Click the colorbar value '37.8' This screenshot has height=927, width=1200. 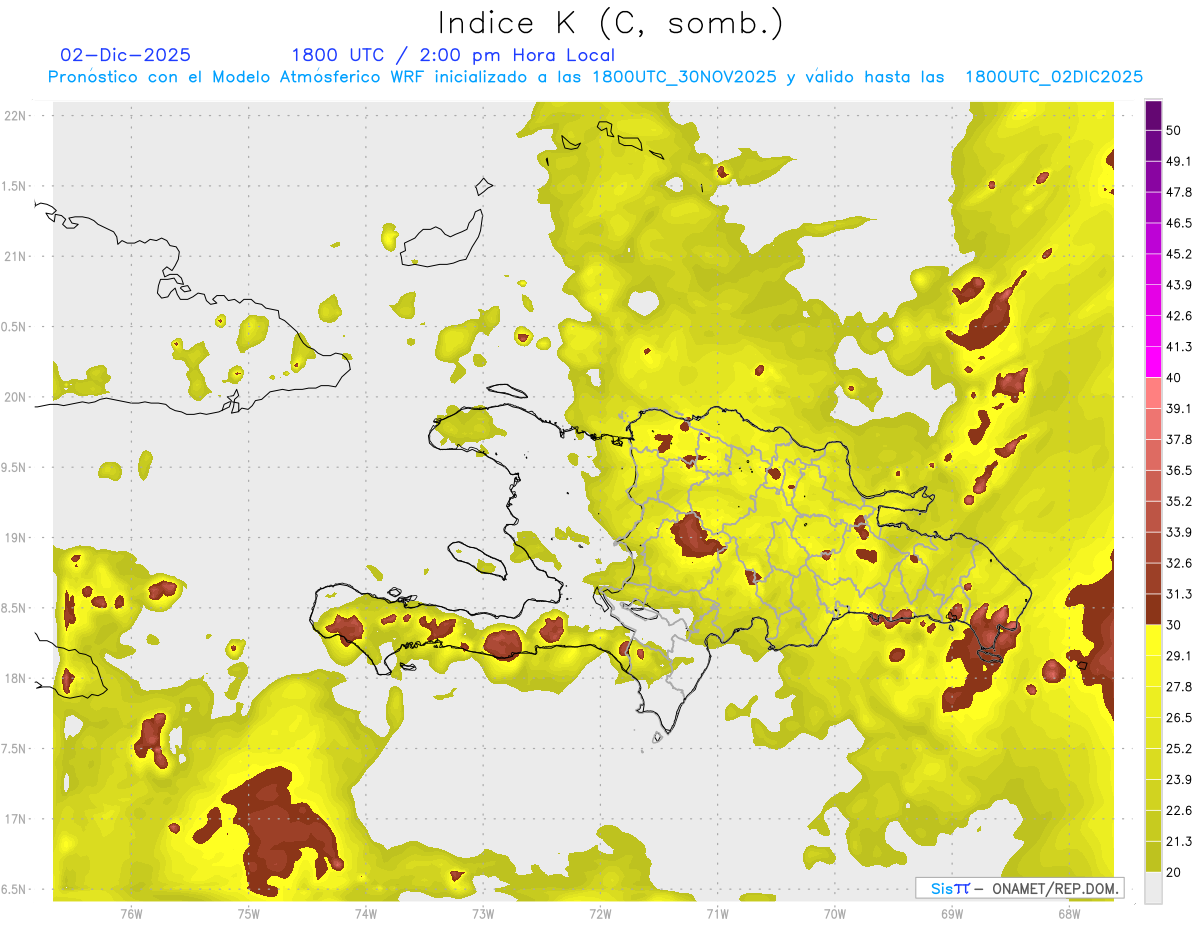[1178, 439]
